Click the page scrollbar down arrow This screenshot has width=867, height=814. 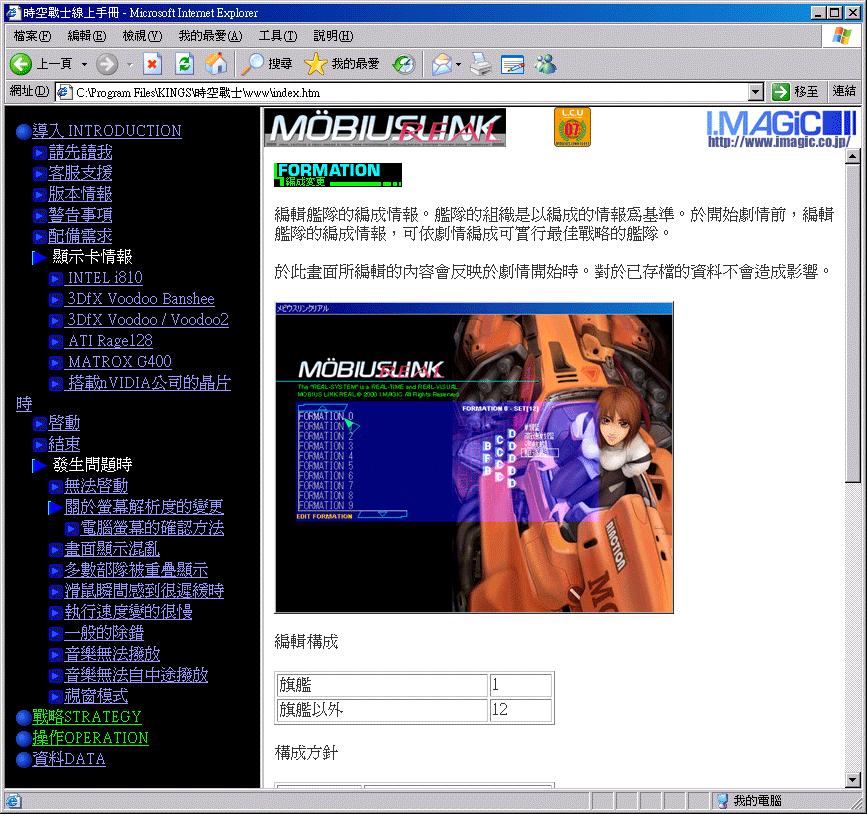coord(852,780)
